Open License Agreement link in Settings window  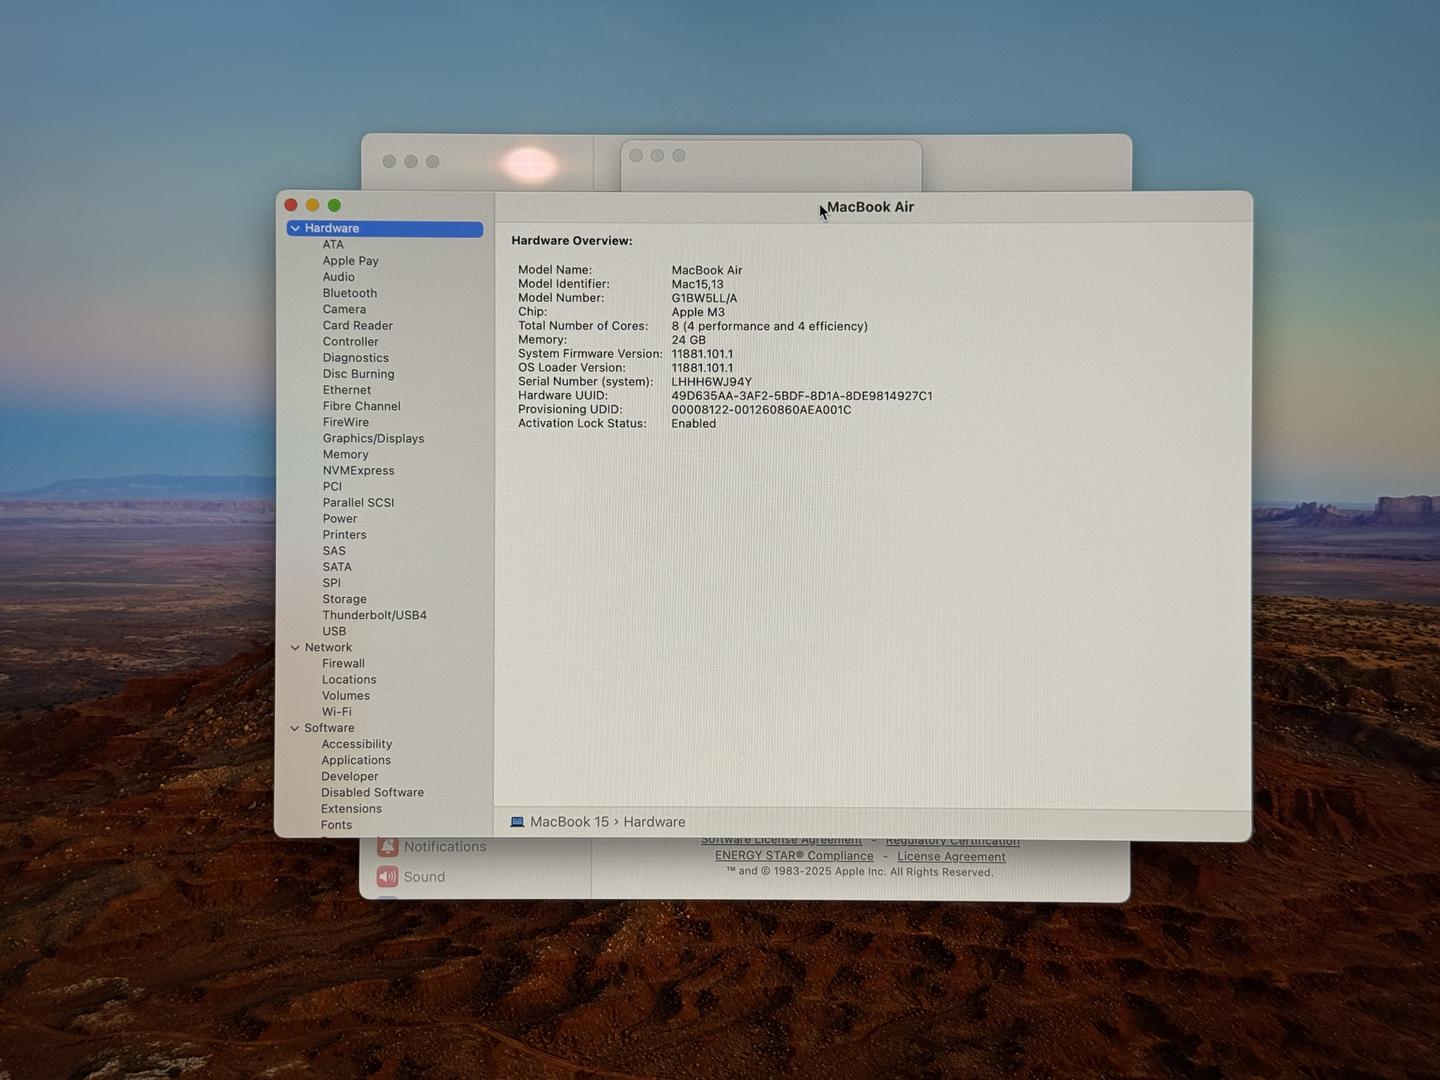pyautogui.click(x=951, y=857)
